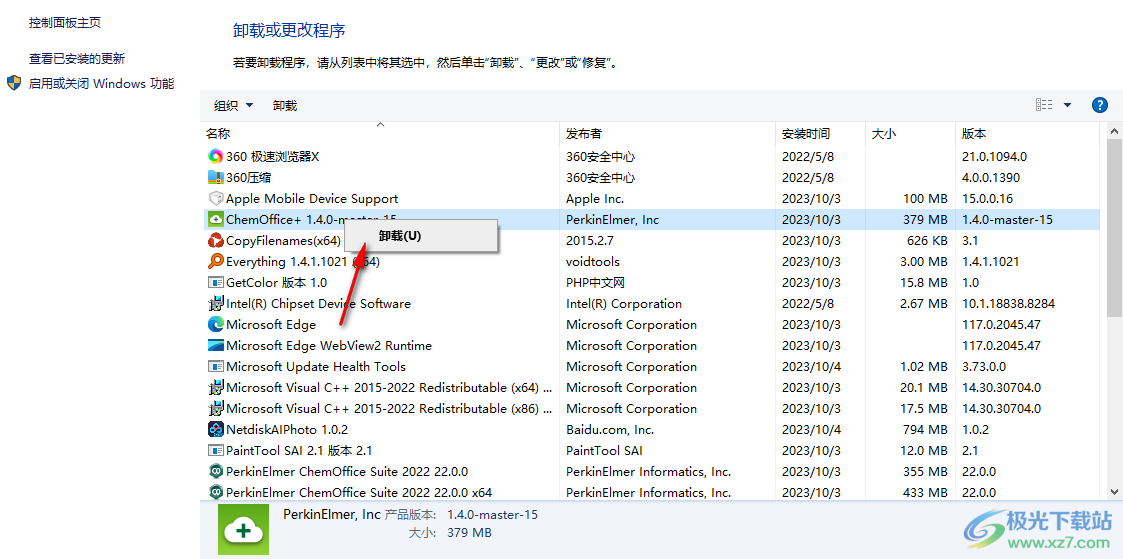1123x559 pixels.
Task: Click the 794 MB size cell
Action: coord(925,430)
